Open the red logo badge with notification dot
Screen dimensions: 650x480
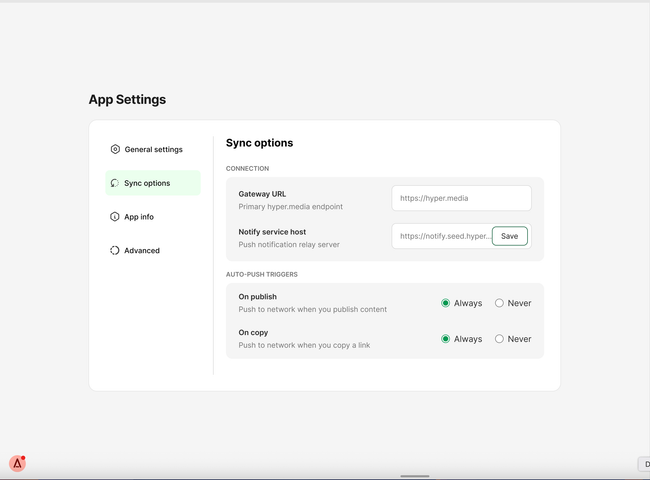(x=17, y=463)
